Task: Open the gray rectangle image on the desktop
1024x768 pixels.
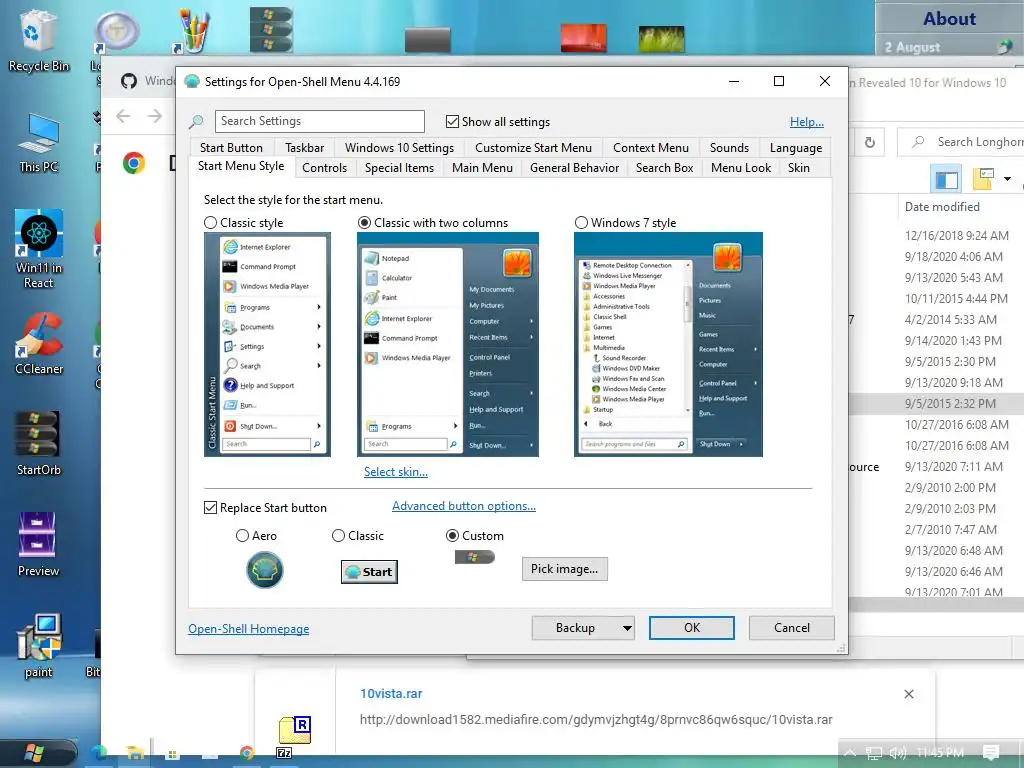Action: (427, 40)
